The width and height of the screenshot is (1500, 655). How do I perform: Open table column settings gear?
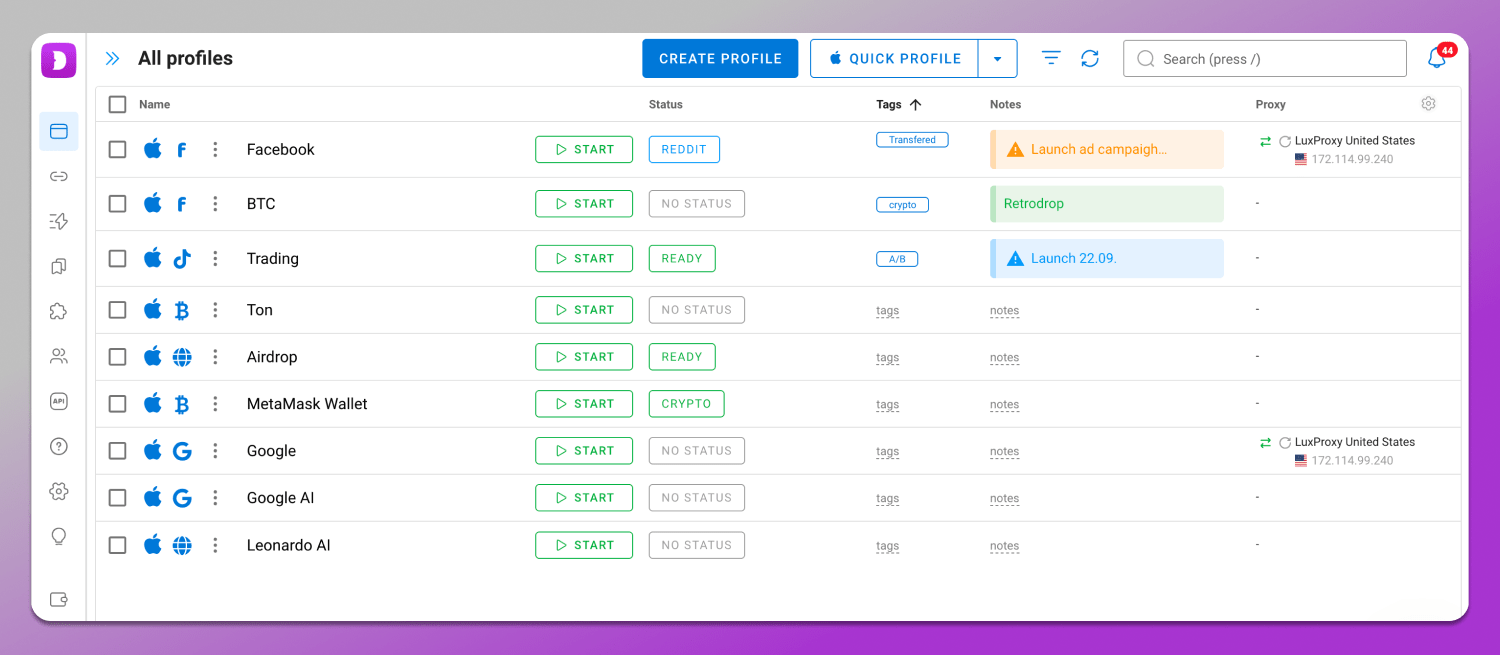tap(1428, 104)
